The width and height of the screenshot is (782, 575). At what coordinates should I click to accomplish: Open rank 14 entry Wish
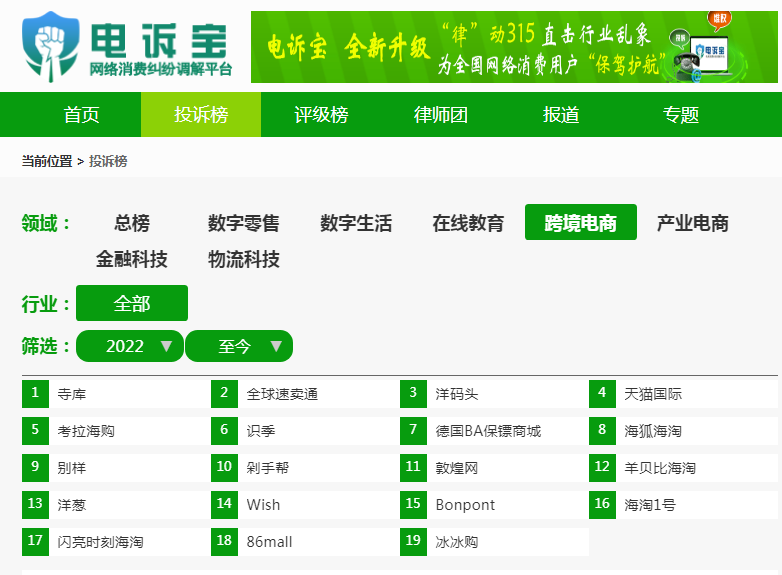pyautogui.click(x=263, y=505)
